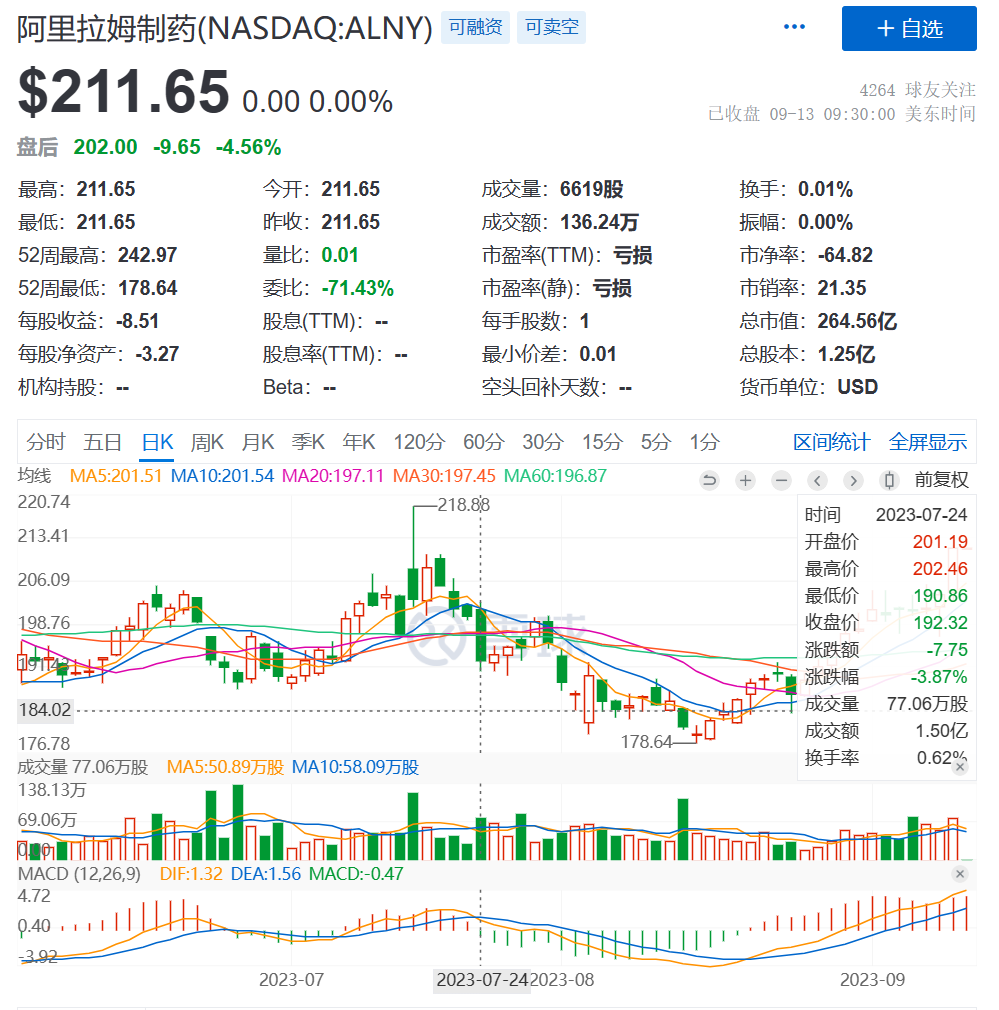
Task: Click the MA5:201.51 legend label
Action: [116, 476]
